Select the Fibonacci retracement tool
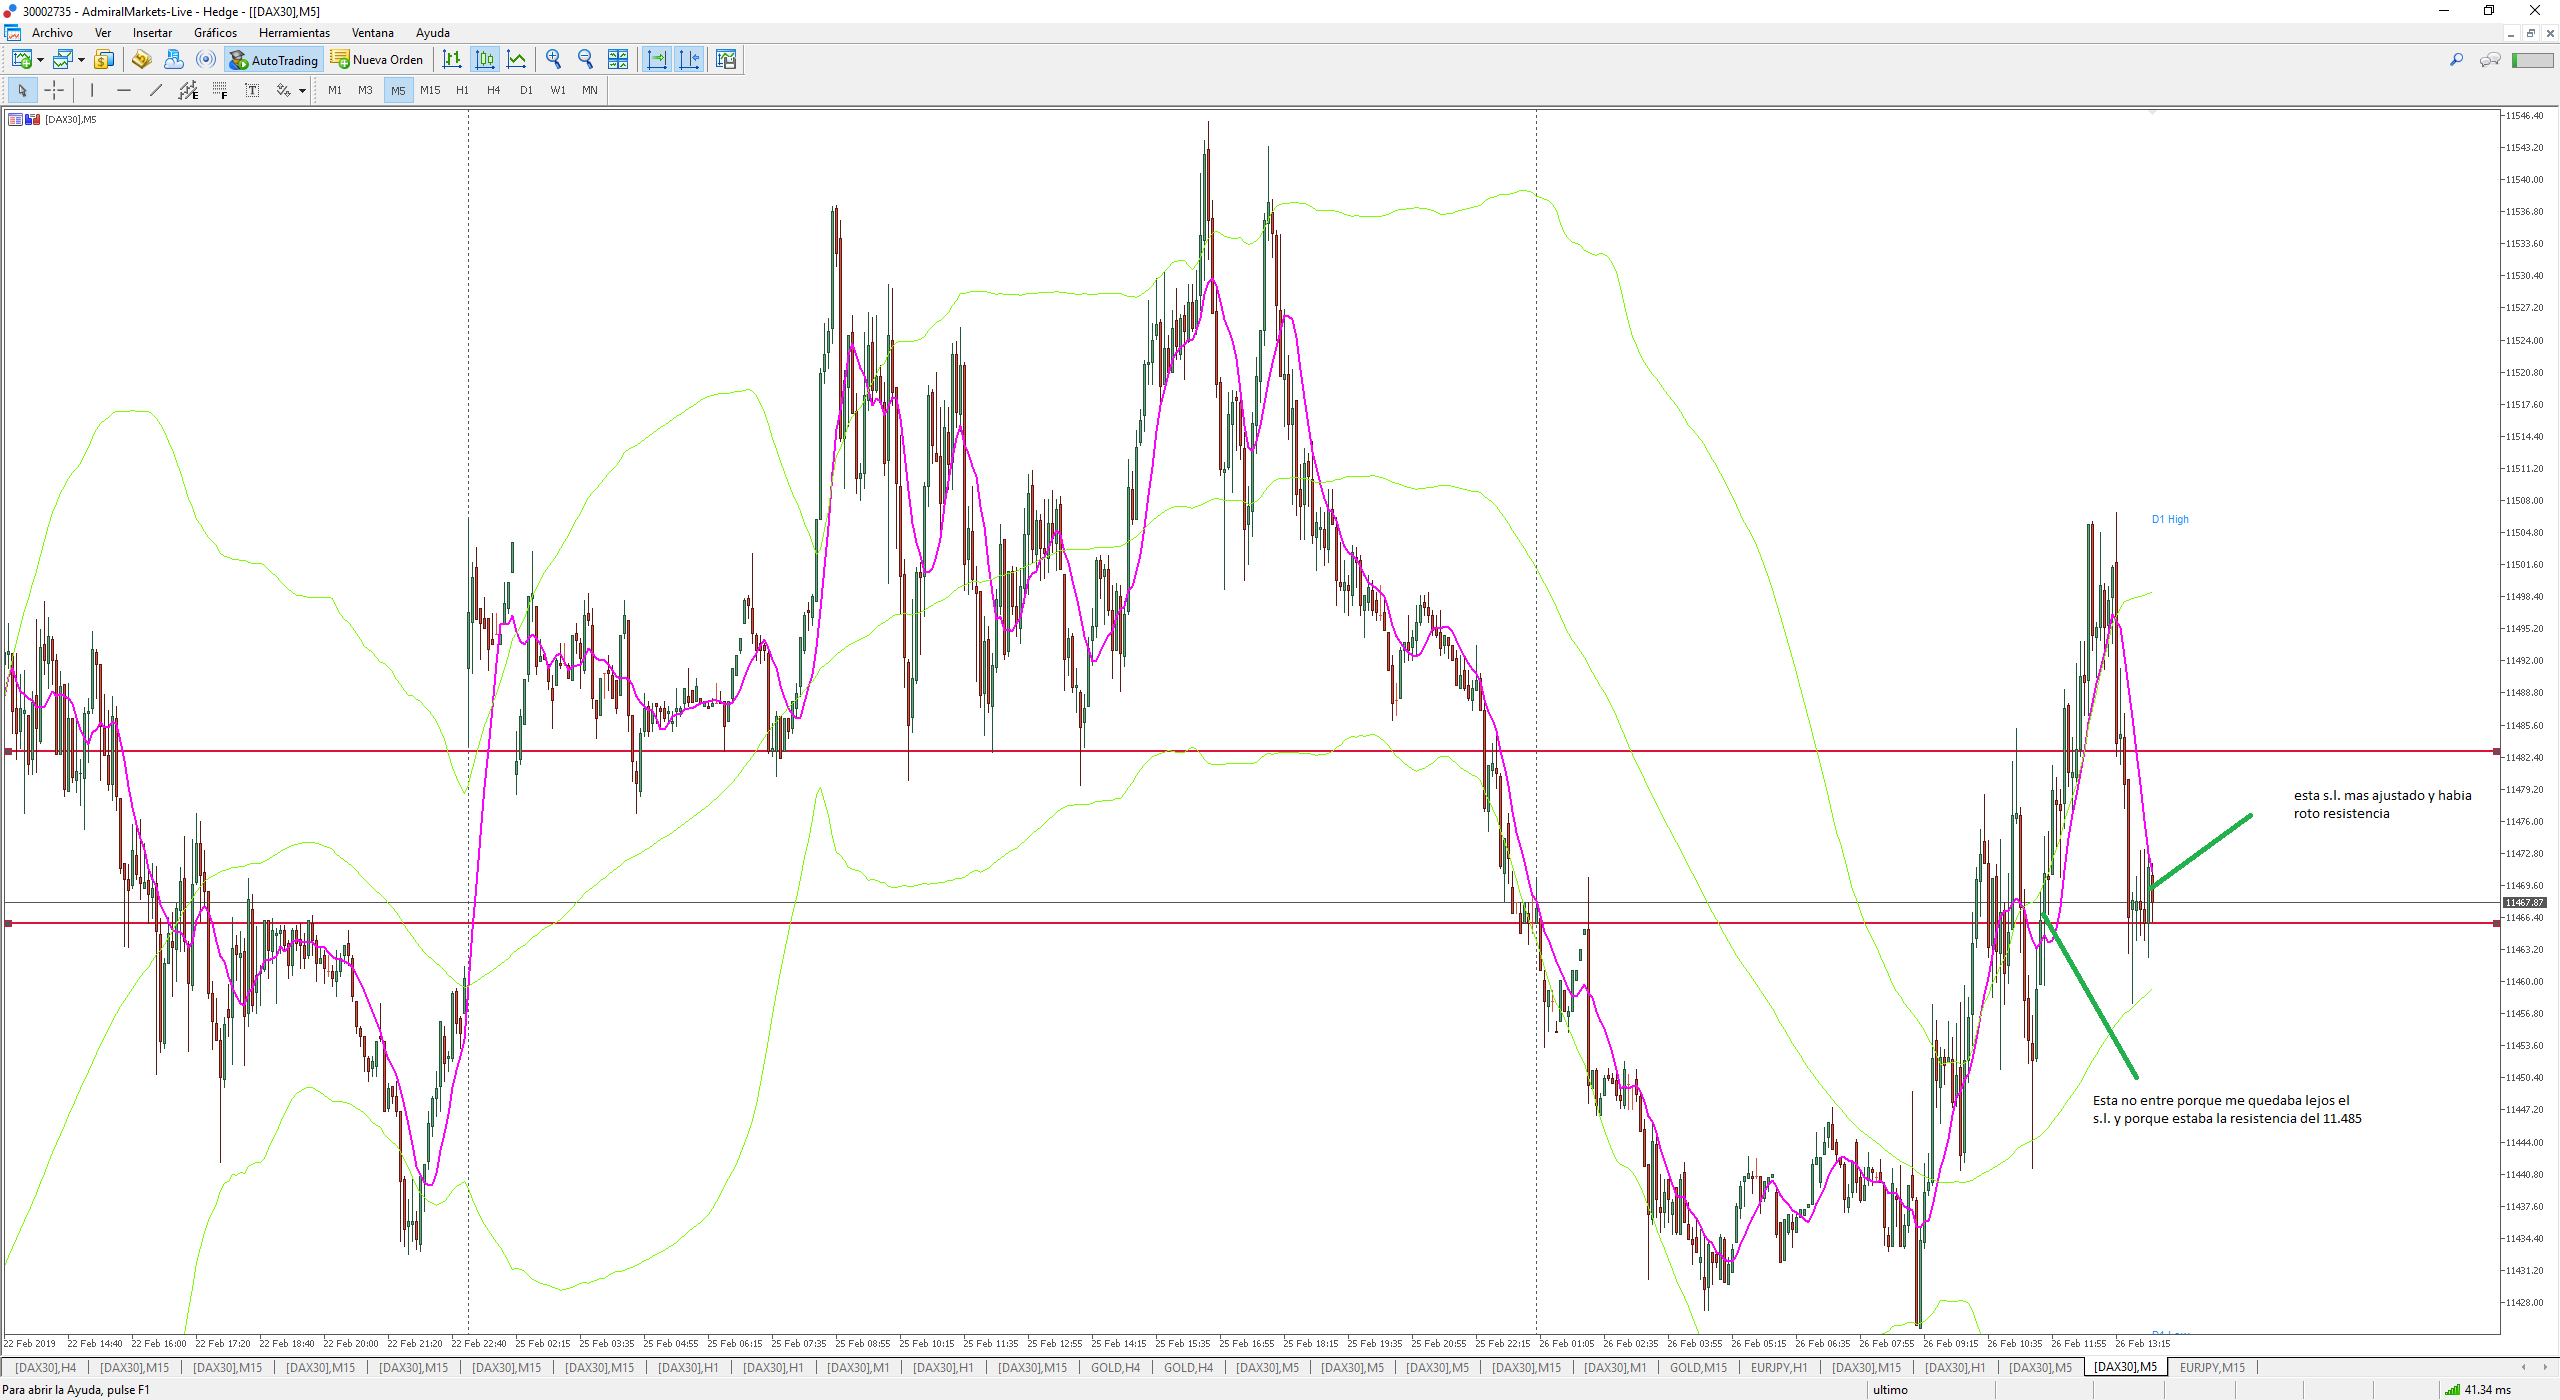Image resolution: width=2560 pixels, height=1400 pixels. pos(220,90)
